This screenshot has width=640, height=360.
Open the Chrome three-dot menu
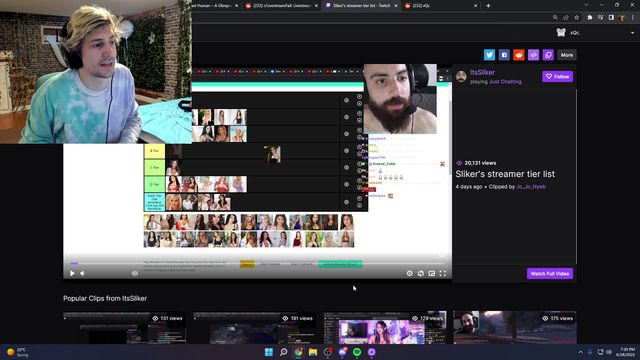633,18
